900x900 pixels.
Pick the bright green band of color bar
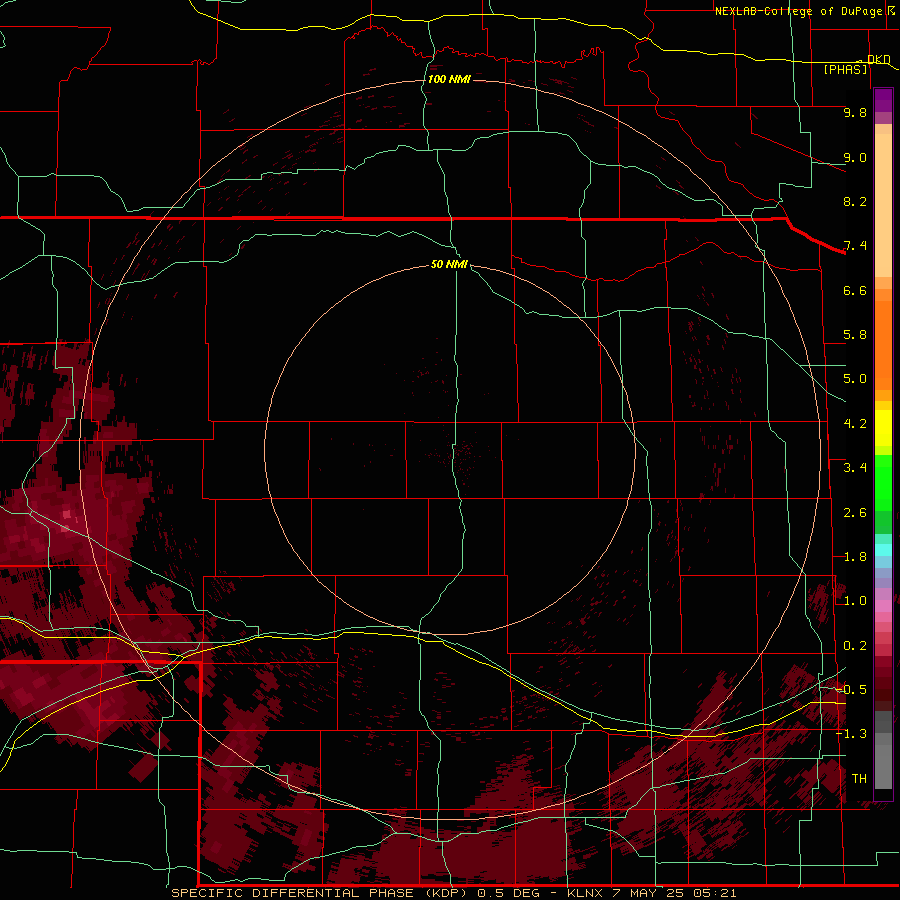coord(883,482)
